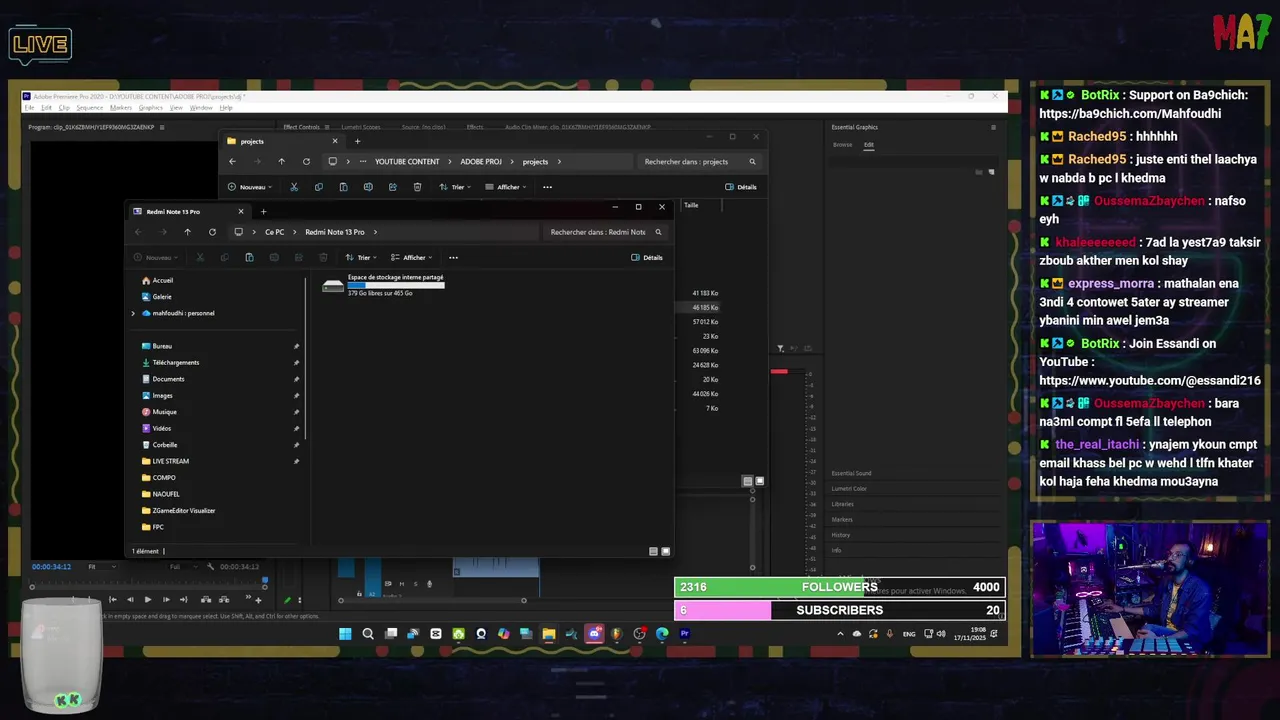Screen dimensions: 1280x720
Task: Open the Afficher dropdown in projects window
Action: [x=505, y=187]
